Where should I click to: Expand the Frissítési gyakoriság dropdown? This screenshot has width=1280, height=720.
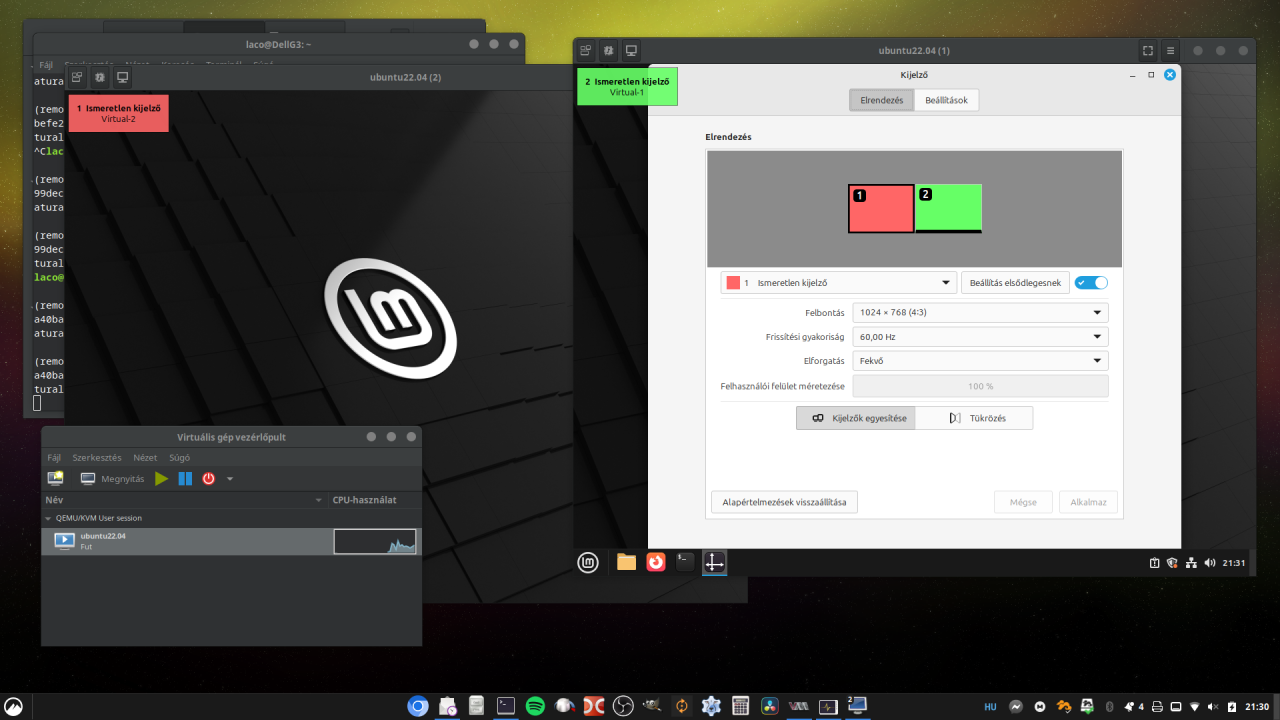tap(980, 337)
